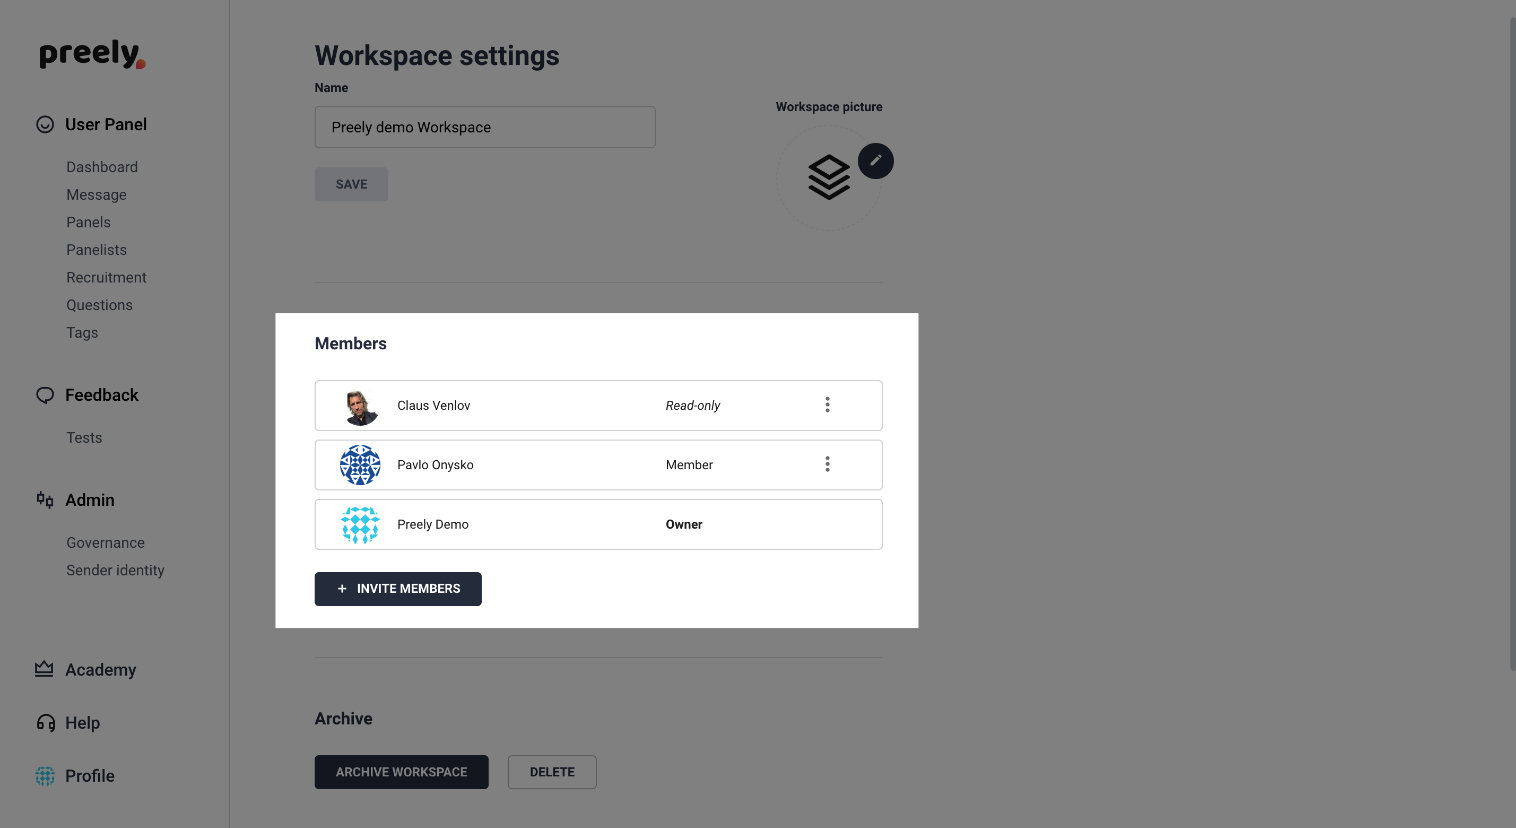Go to Panelists in the sidebar

[x=96, y=250]
